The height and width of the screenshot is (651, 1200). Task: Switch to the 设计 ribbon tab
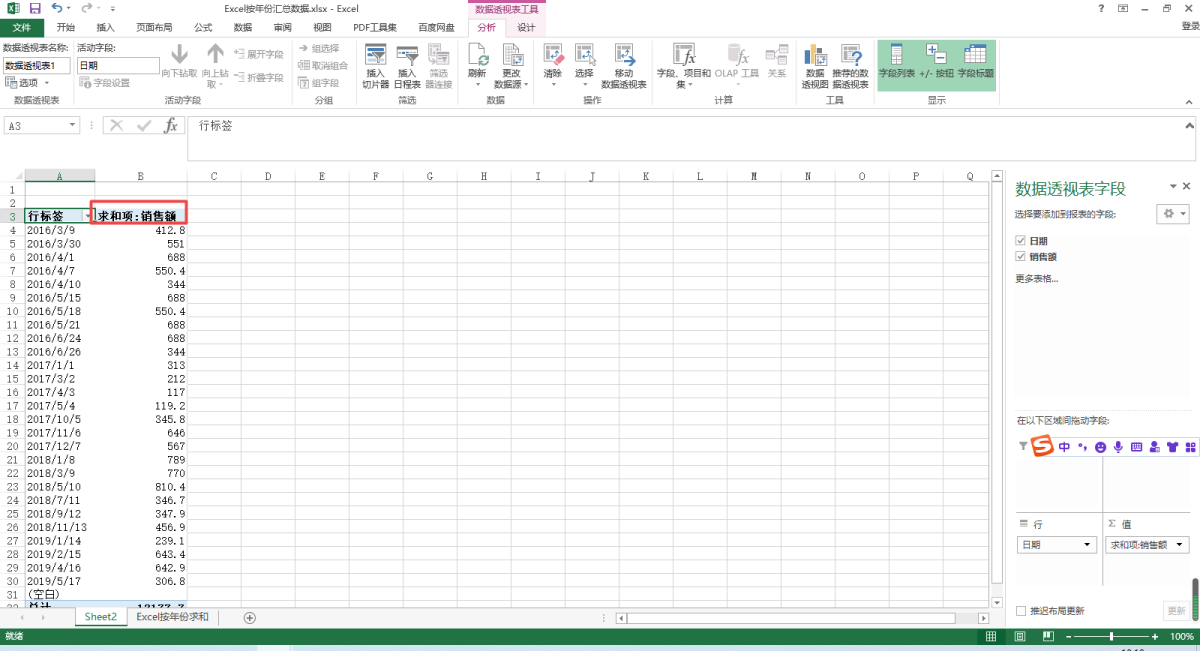pyautogui.click(x=526, y=27)
